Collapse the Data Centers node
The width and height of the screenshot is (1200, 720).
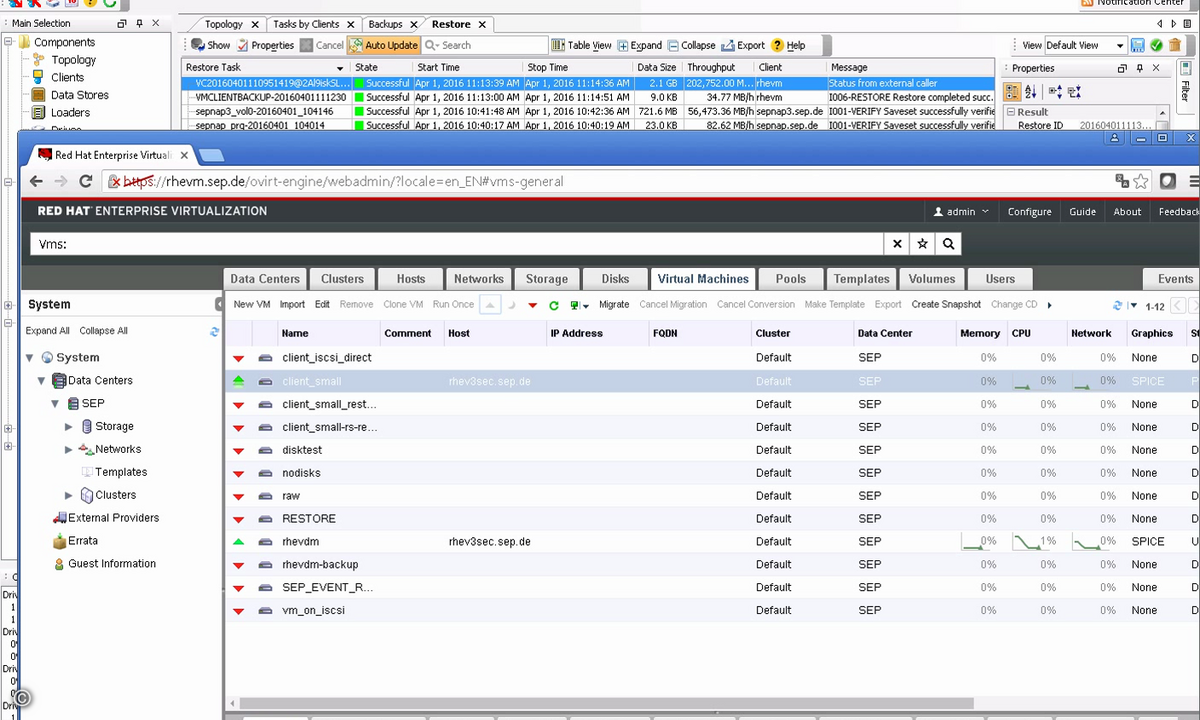[42, 381]
